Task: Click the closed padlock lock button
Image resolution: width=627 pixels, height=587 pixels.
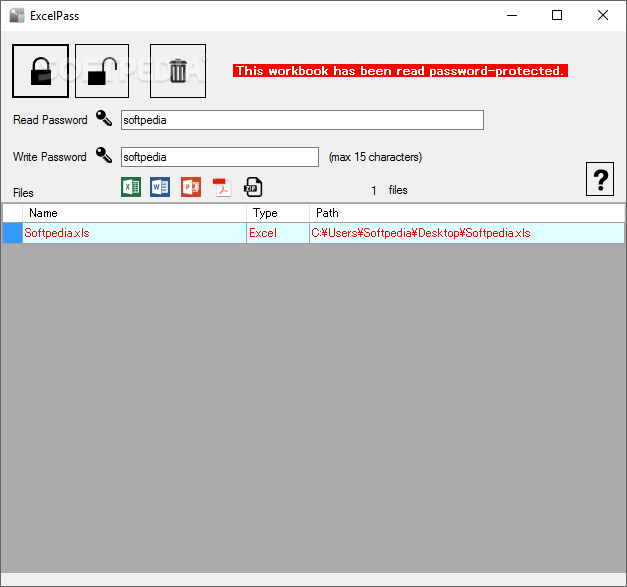Action: coord(40,71)
